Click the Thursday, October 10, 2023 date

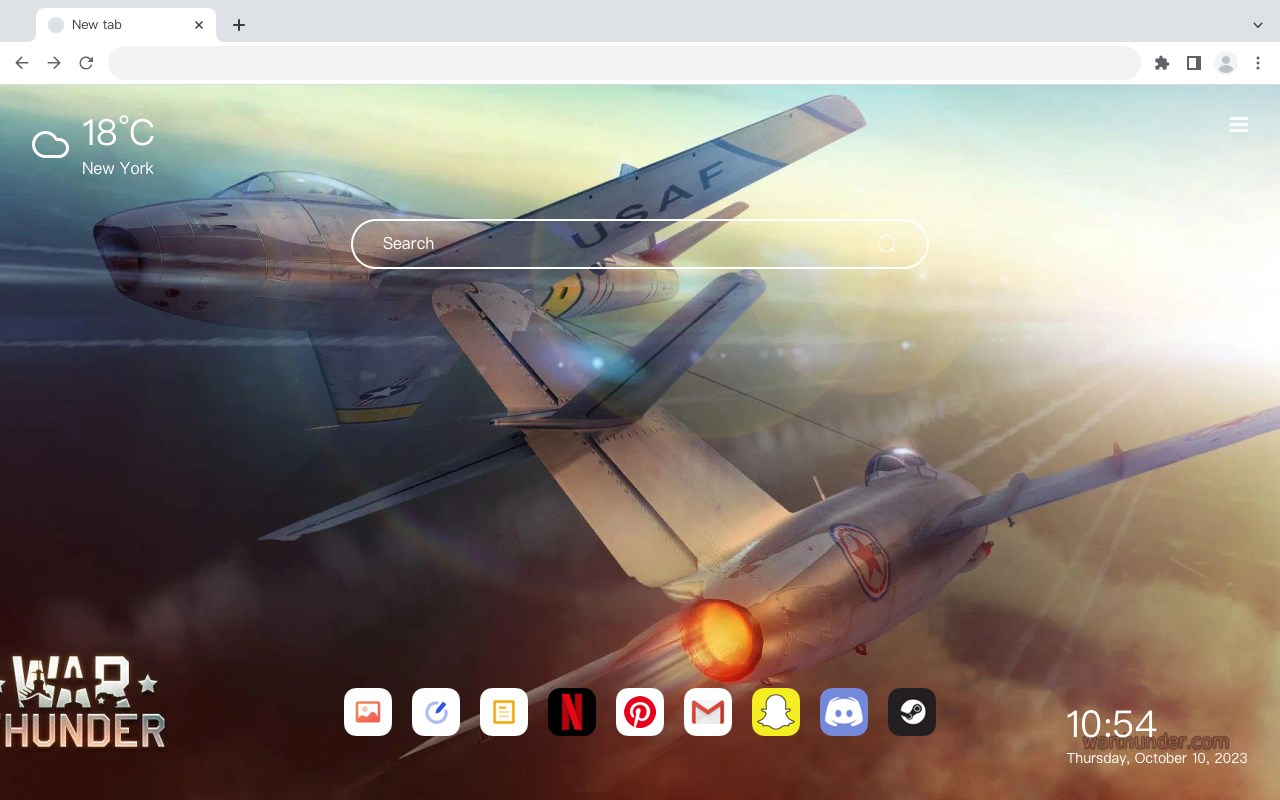coord(1157,758)
